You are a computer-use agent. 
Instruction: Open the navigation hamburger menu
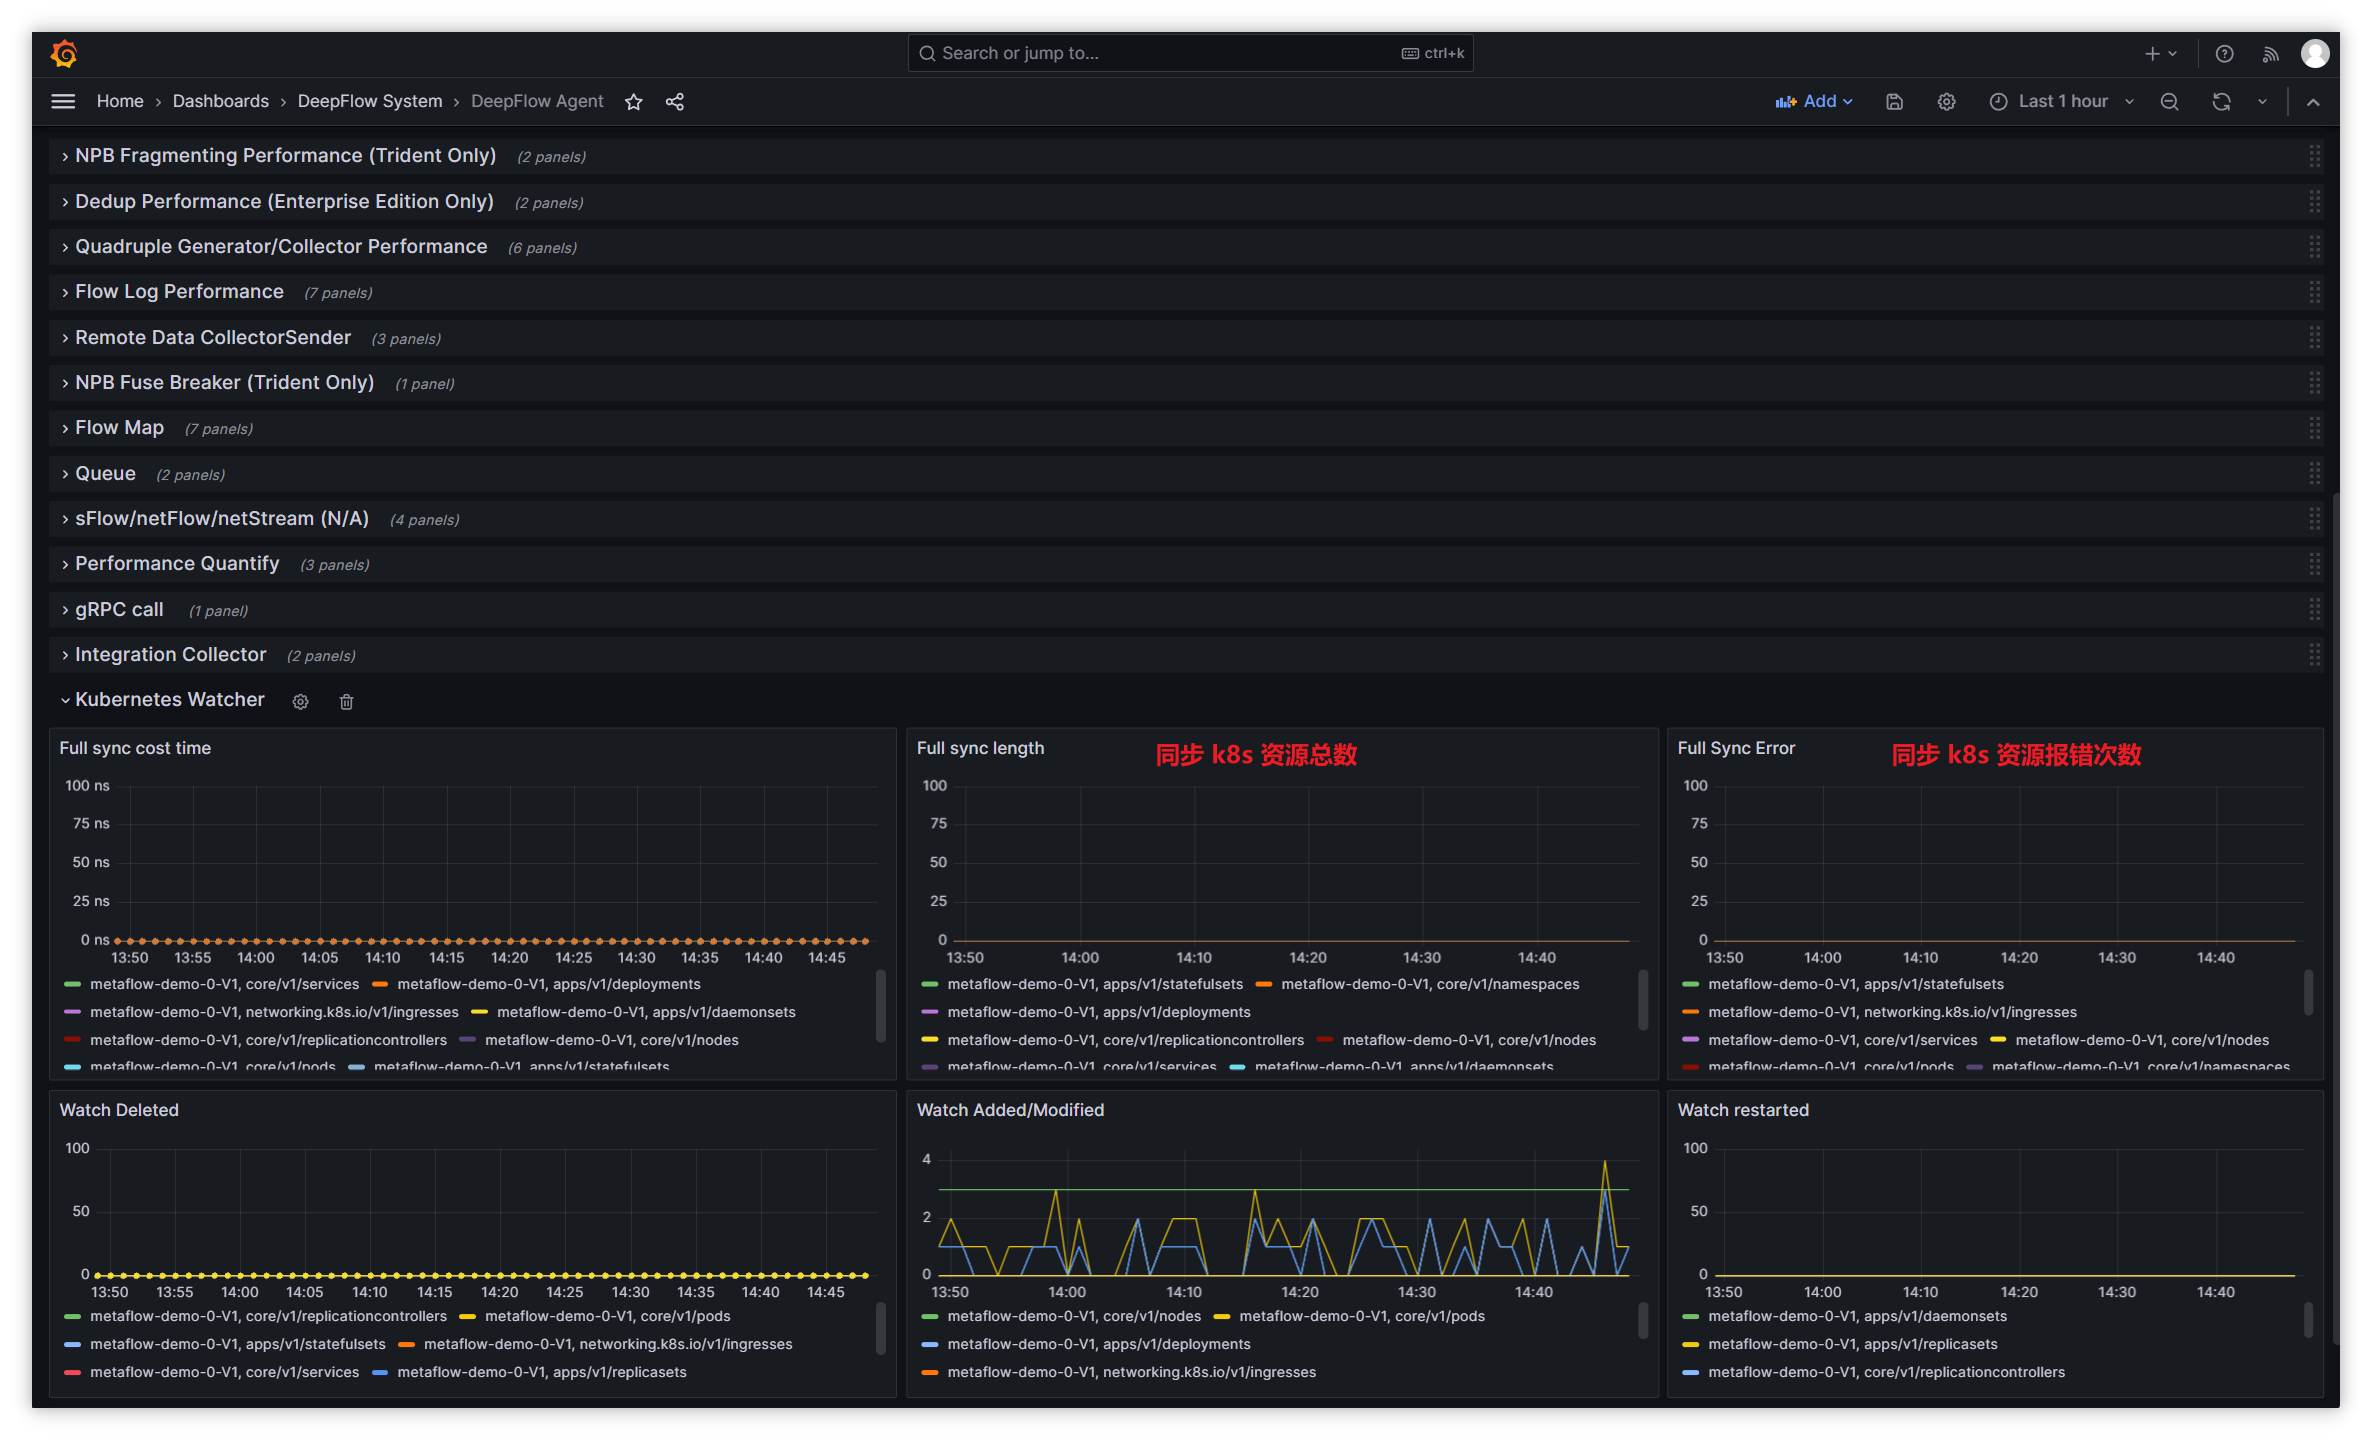(62, 101)
